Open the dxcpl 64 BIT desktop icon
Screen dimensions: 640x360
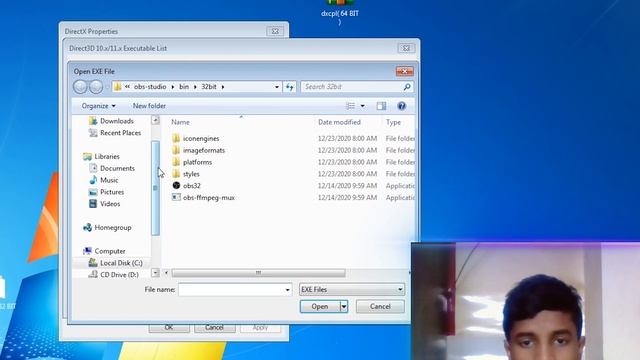pyautogui.click(x=340, y=12)
